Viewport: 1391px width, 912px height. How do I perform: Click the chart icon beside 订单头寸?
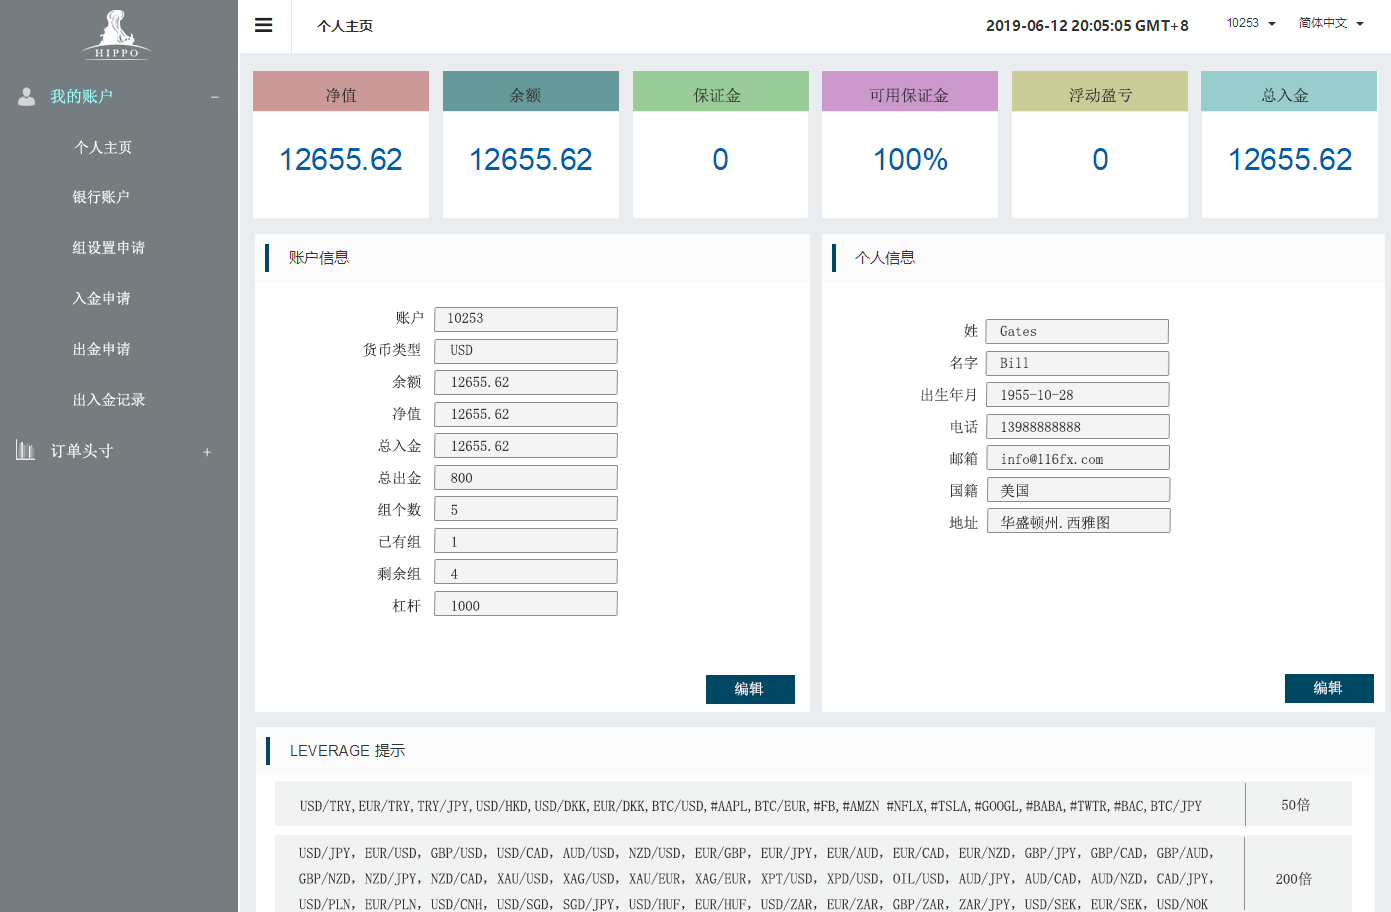point(26,451)
